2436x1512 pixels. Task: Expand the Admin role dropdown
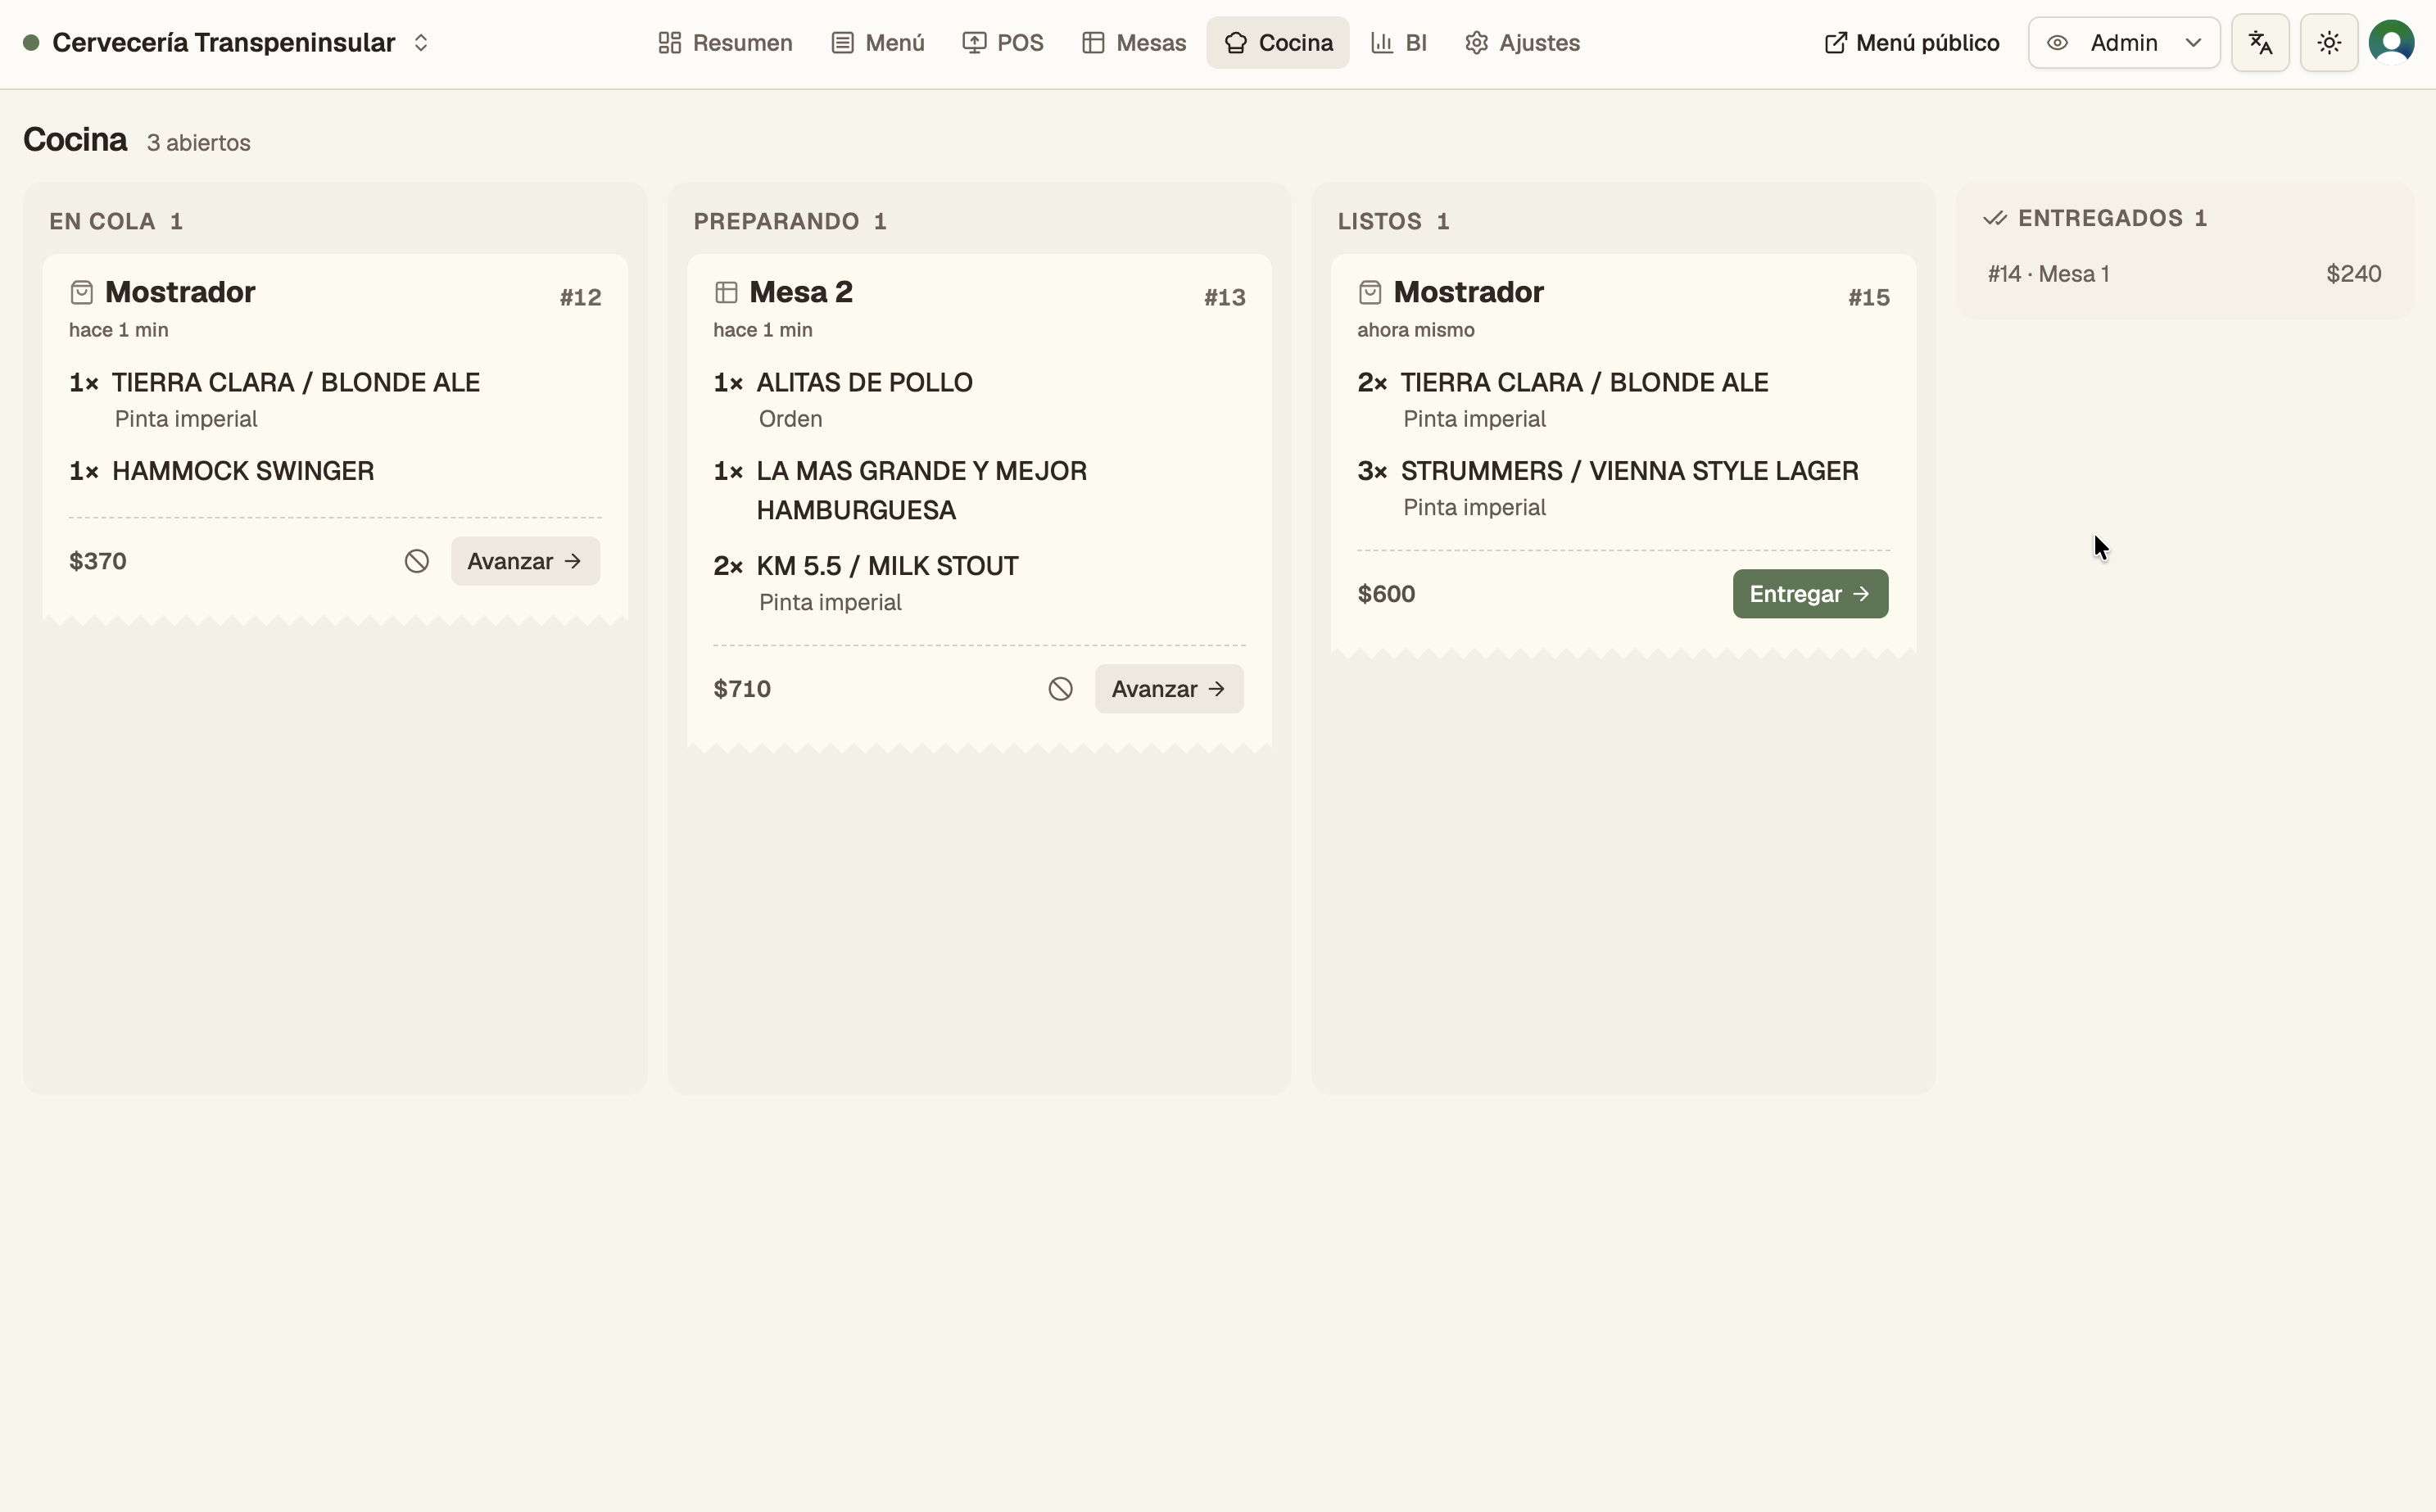coord(2124,43)
